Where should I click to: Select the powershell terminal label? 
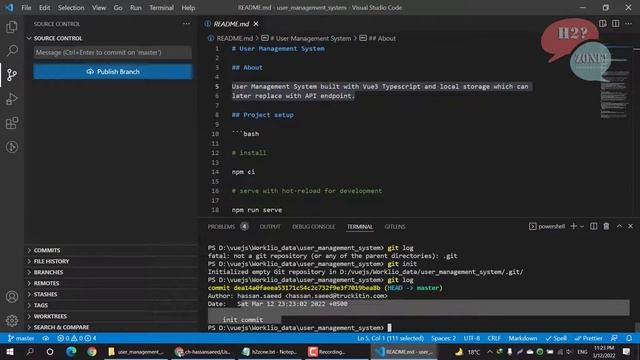click(547, 226)
